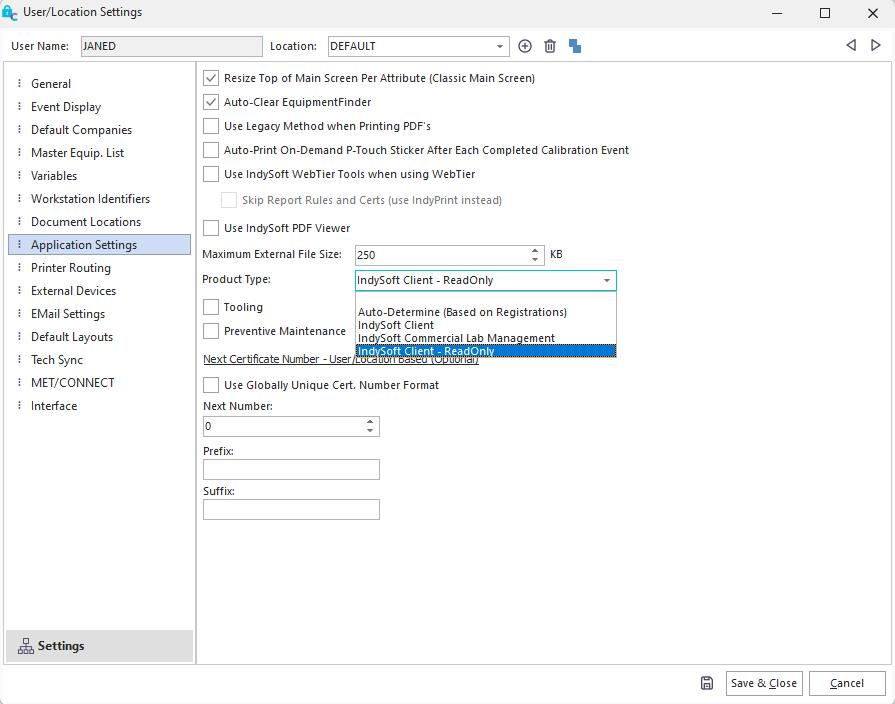Click into the Suffix field
Image resolution: width=895 pixels, height=704 pixels.
[x=291, y=509]
